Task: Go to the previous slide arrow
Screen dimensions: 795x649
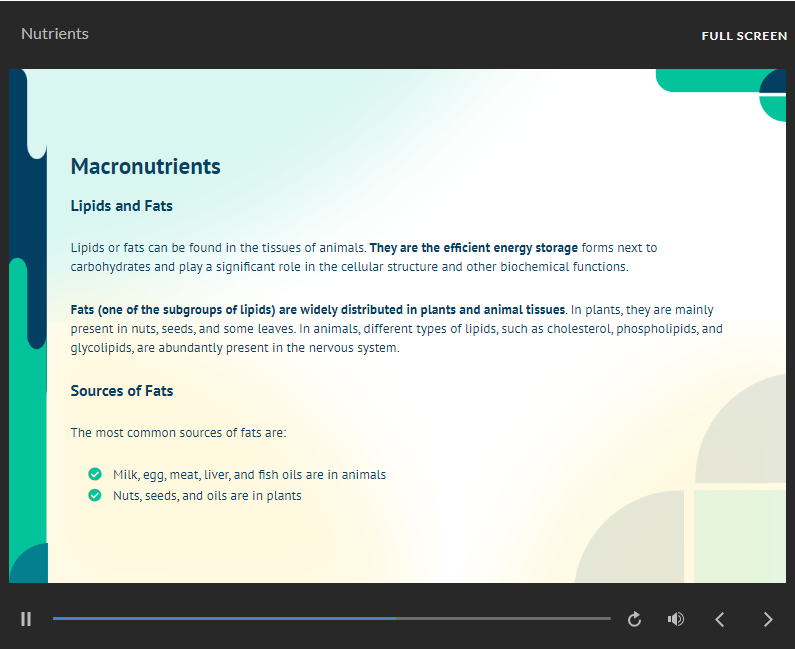Action: click(719, 619)
